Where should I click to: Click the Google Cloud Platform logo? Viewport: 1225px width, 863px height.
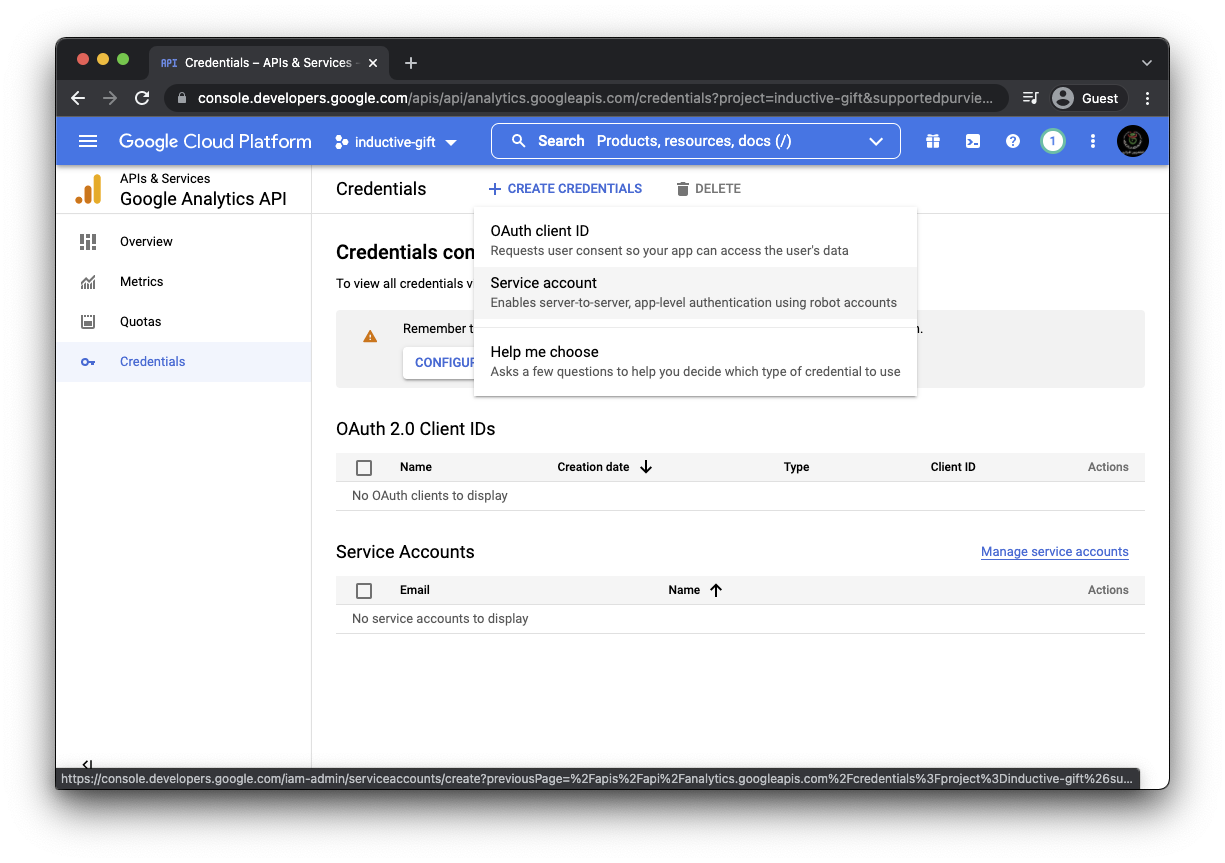point(215,141)
